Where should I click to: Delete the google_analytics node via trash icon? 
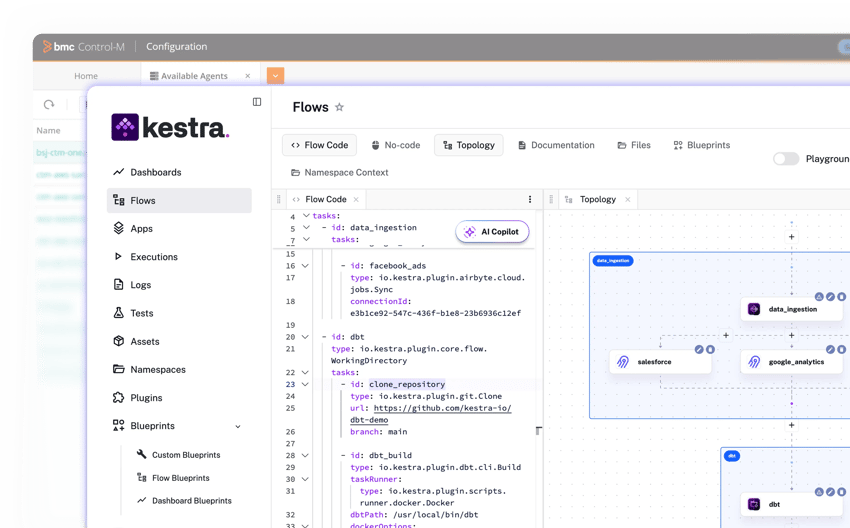click(x=842, y=349)
